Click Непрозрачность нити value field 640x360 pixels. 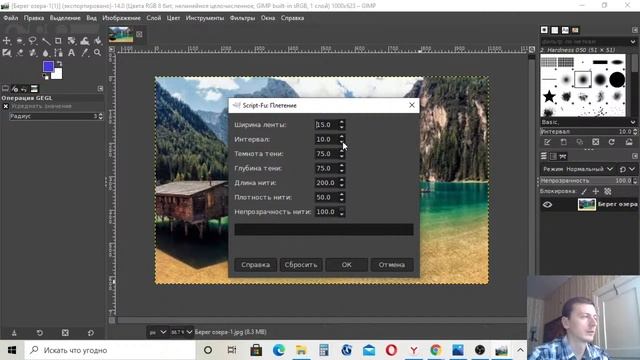326,212
